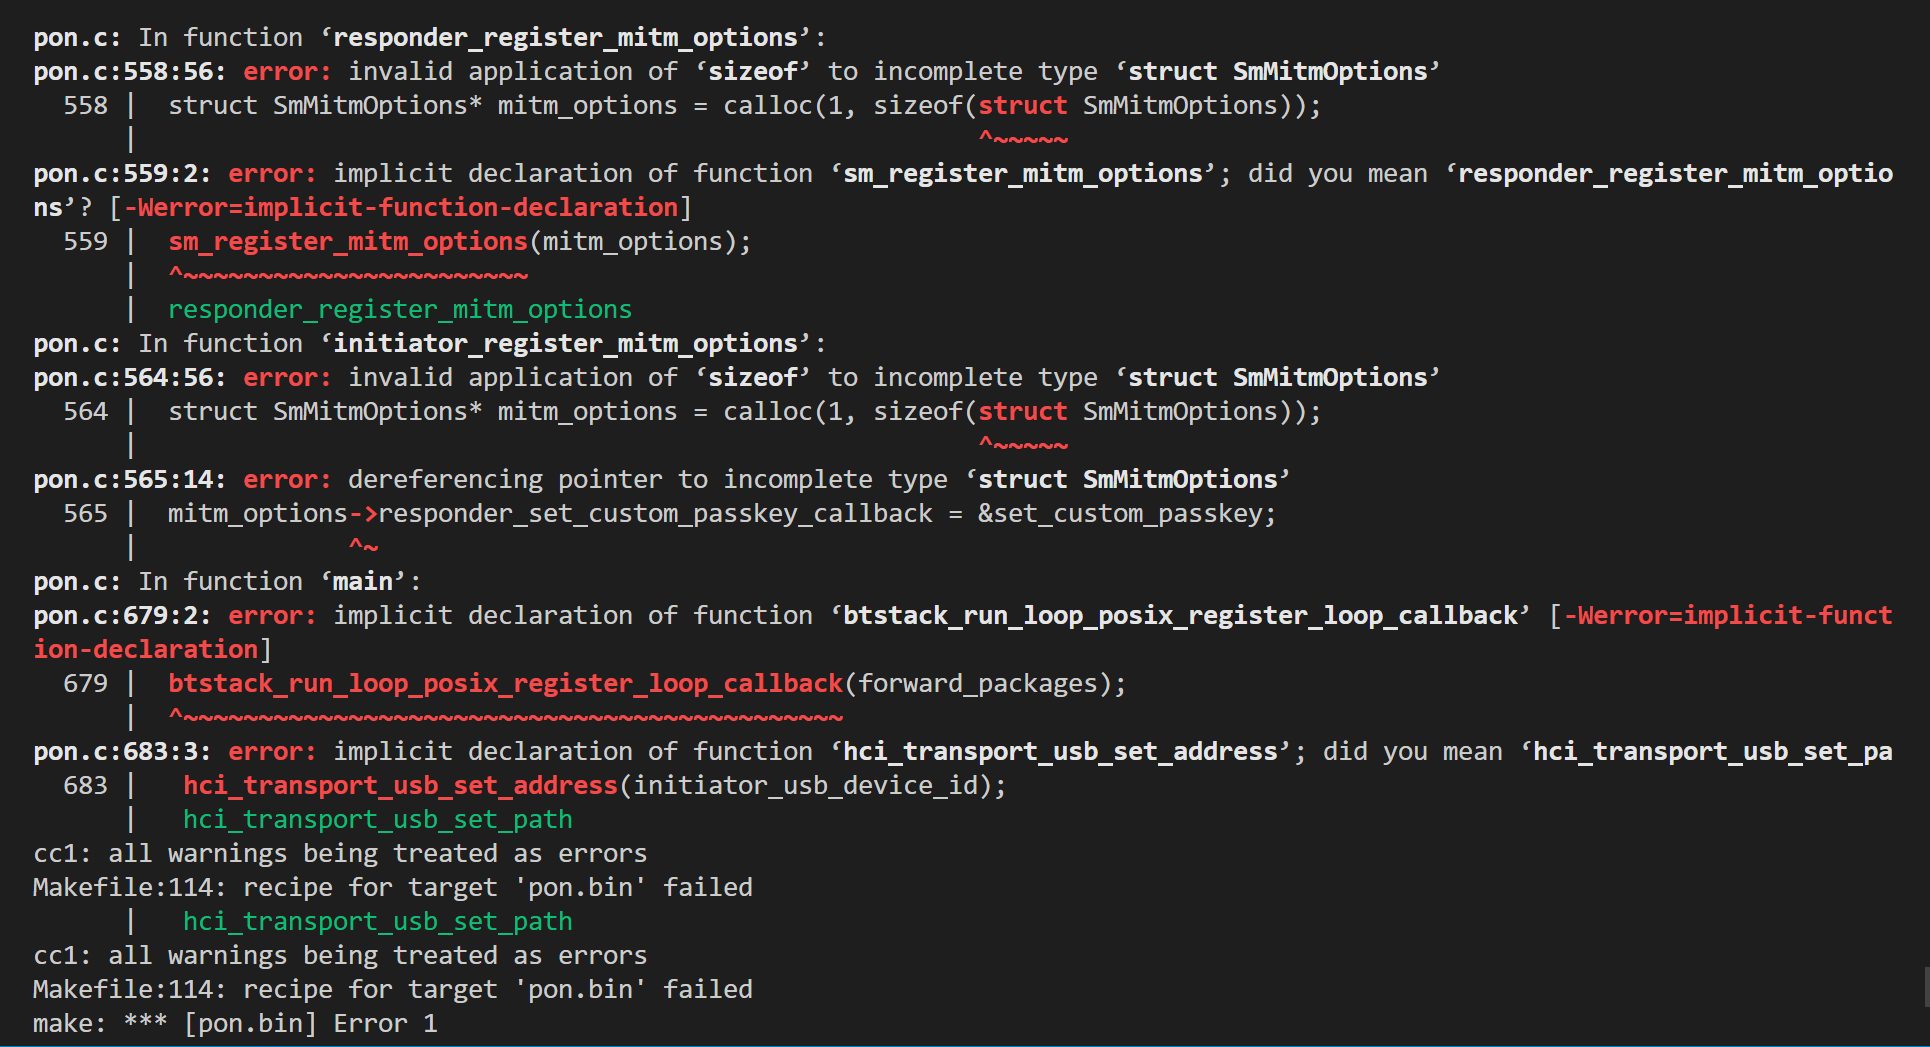Click the 'pon.c:558:56:' error location
The image size is (1930, 1047).
pyautogui.click(x=130, y=72)
